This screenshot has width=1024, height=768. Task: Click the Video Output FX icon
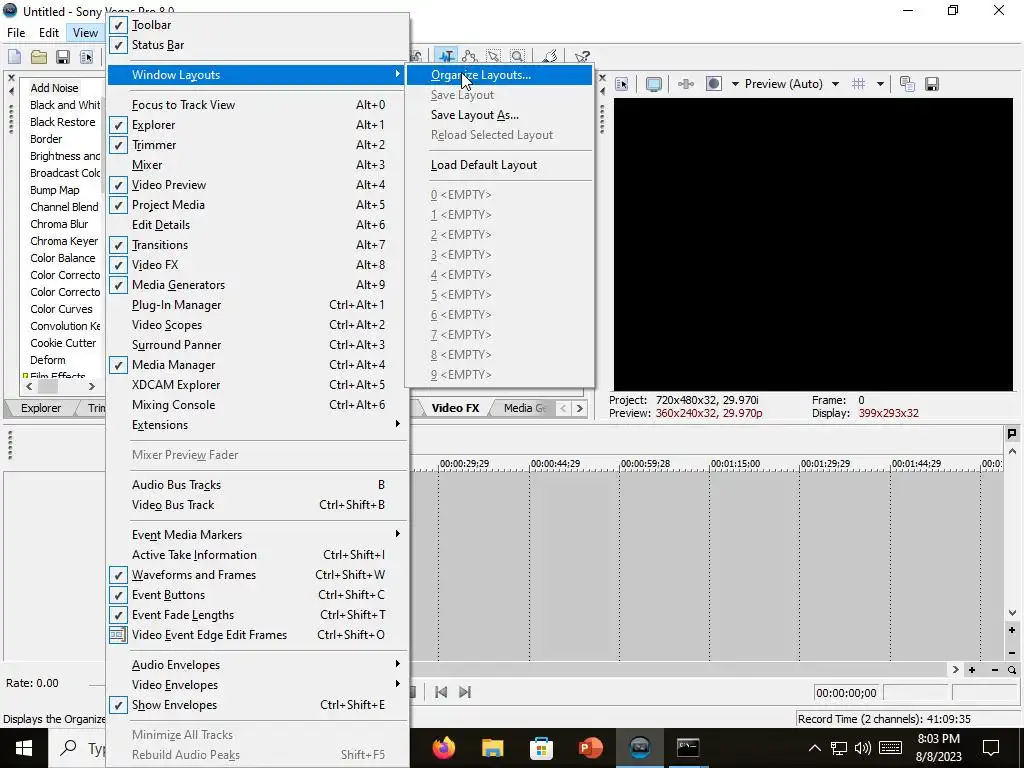point(686,84)
